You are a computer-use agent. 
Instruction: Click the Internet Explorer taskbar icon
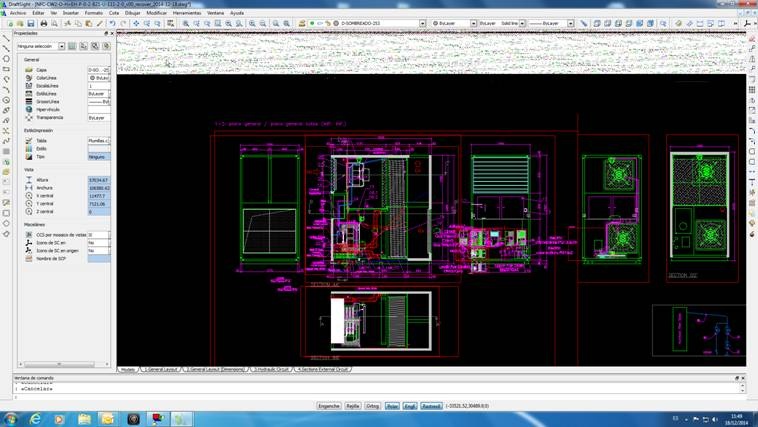(x=35, y=419)
